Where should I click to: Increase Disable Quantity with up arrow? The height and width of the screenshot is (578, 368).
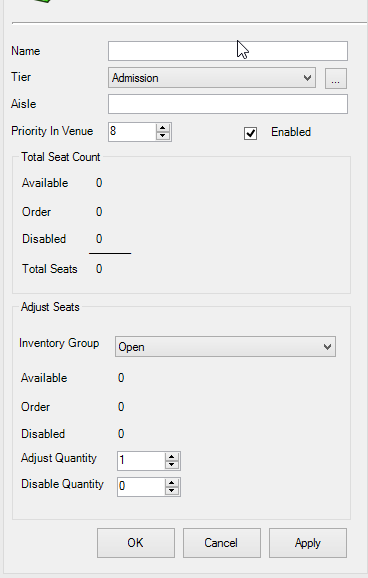(x=171, y=483)
